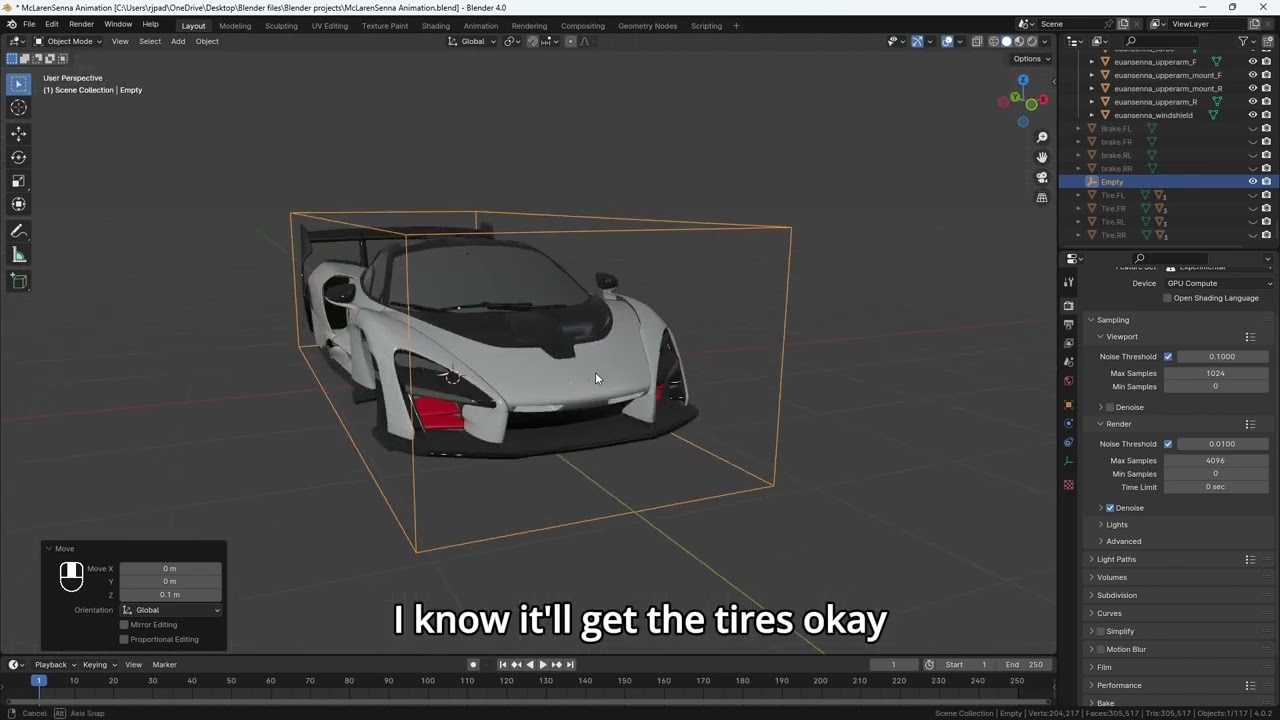Screen dimensions: 1280x720
Task: Enable Motion Blur checkbox
Action: point(1101,649)
